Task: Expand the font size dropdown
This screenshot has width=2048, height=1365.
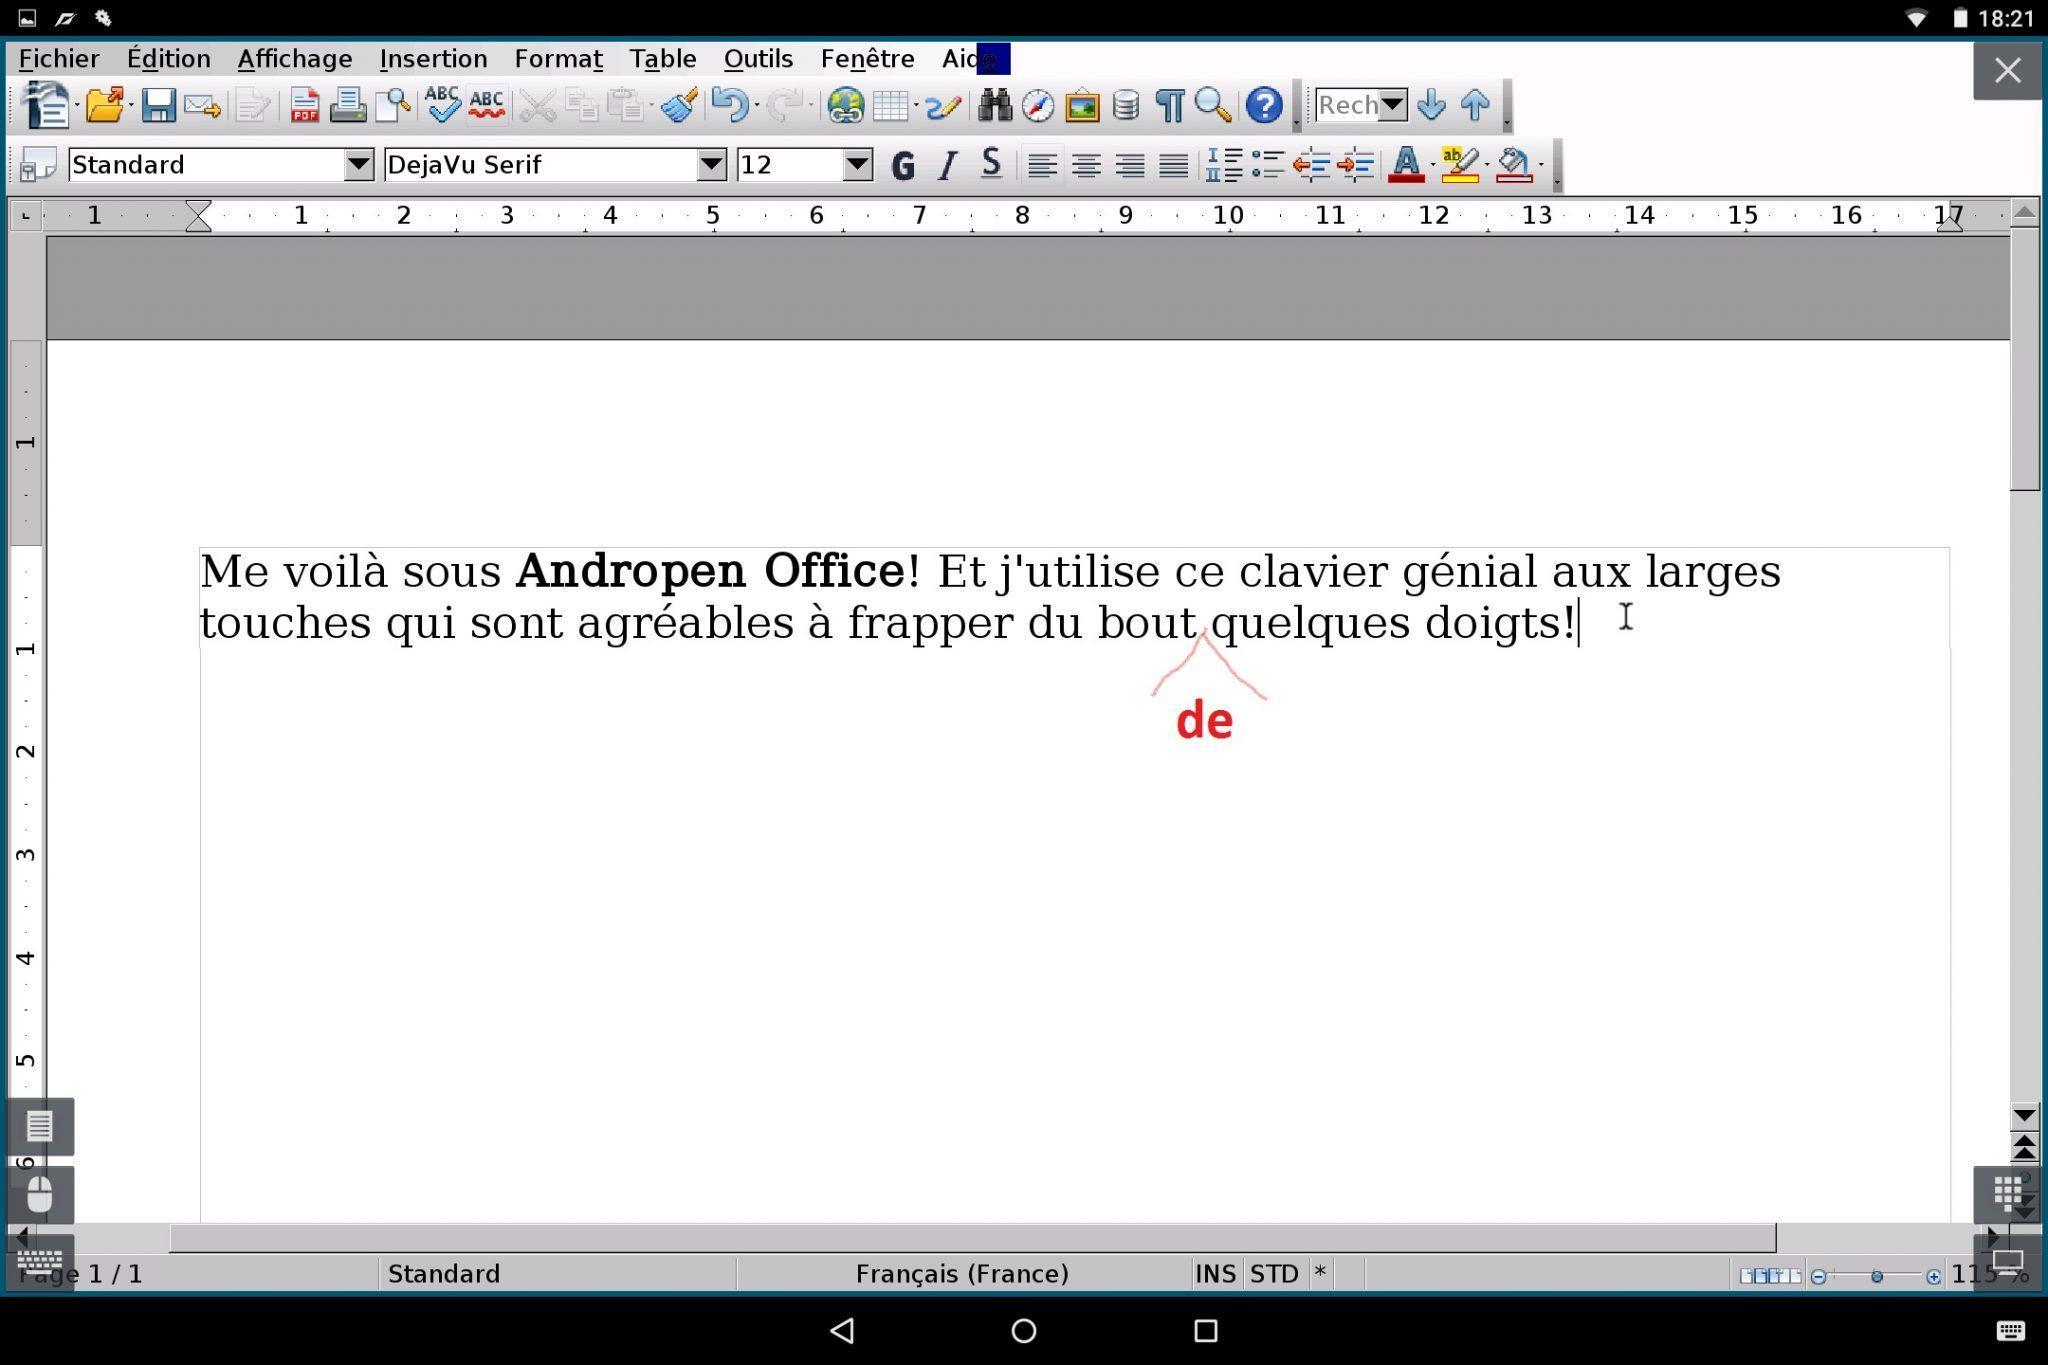Action: coord(857,165)
